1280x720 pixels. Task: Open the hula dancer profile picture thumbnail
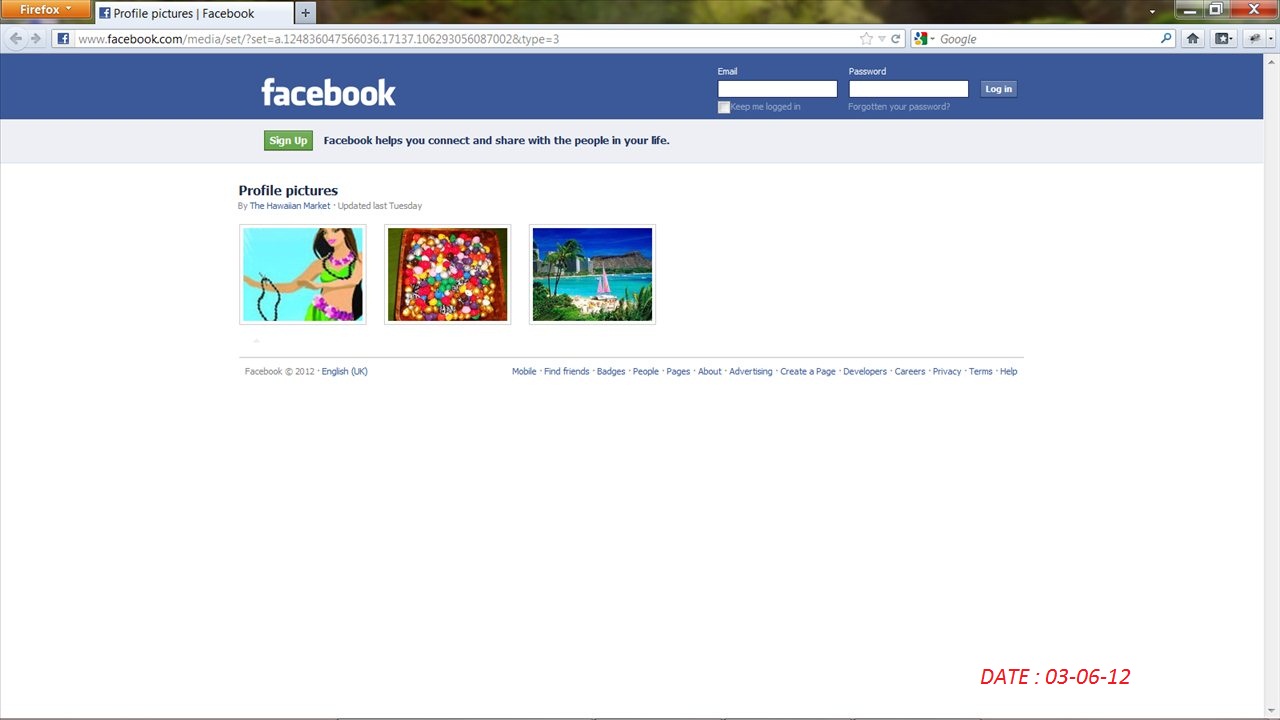coord(303,275)
